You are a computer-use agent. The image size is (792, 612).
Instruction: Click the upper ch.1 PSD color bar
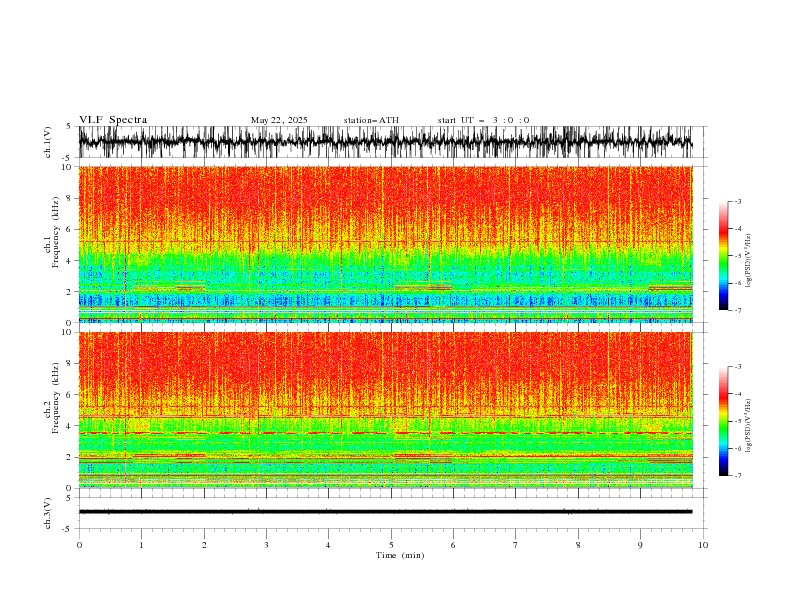[x=723, y=256]
